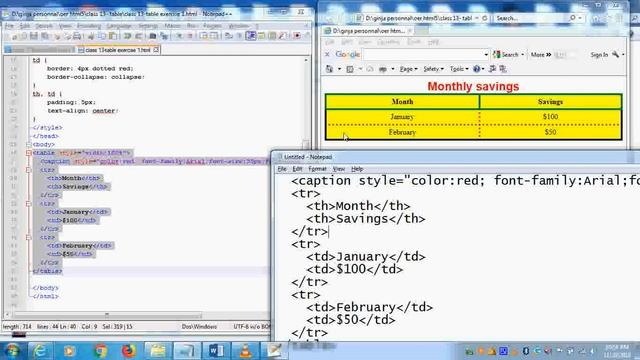Viewport: 640px width, 360px height.
Task: Click the $50 table cell in browser
Action: [550, 132]
